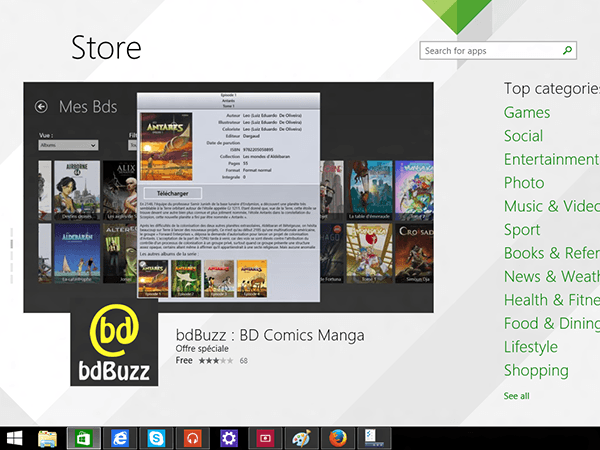Open the Health & Fitness category
The width and height of the screenshot is (600, 450).
pyautogui.click(x=551, y=300)
